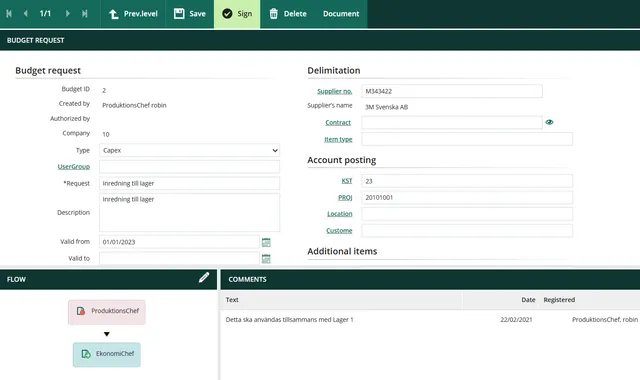
Task: Click the Item type input field
Action: [x=467, y=139]
